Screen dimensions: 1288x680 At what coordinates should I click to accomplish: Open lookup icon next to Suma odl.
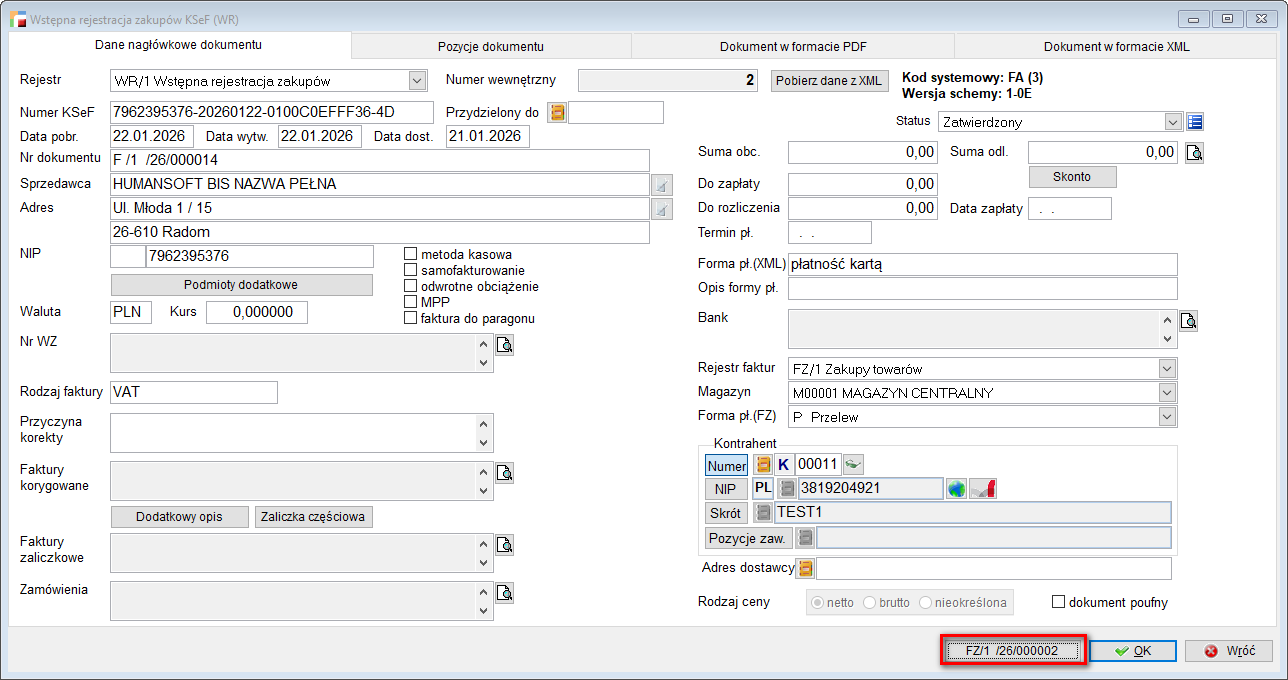(x=1194, y=153)
